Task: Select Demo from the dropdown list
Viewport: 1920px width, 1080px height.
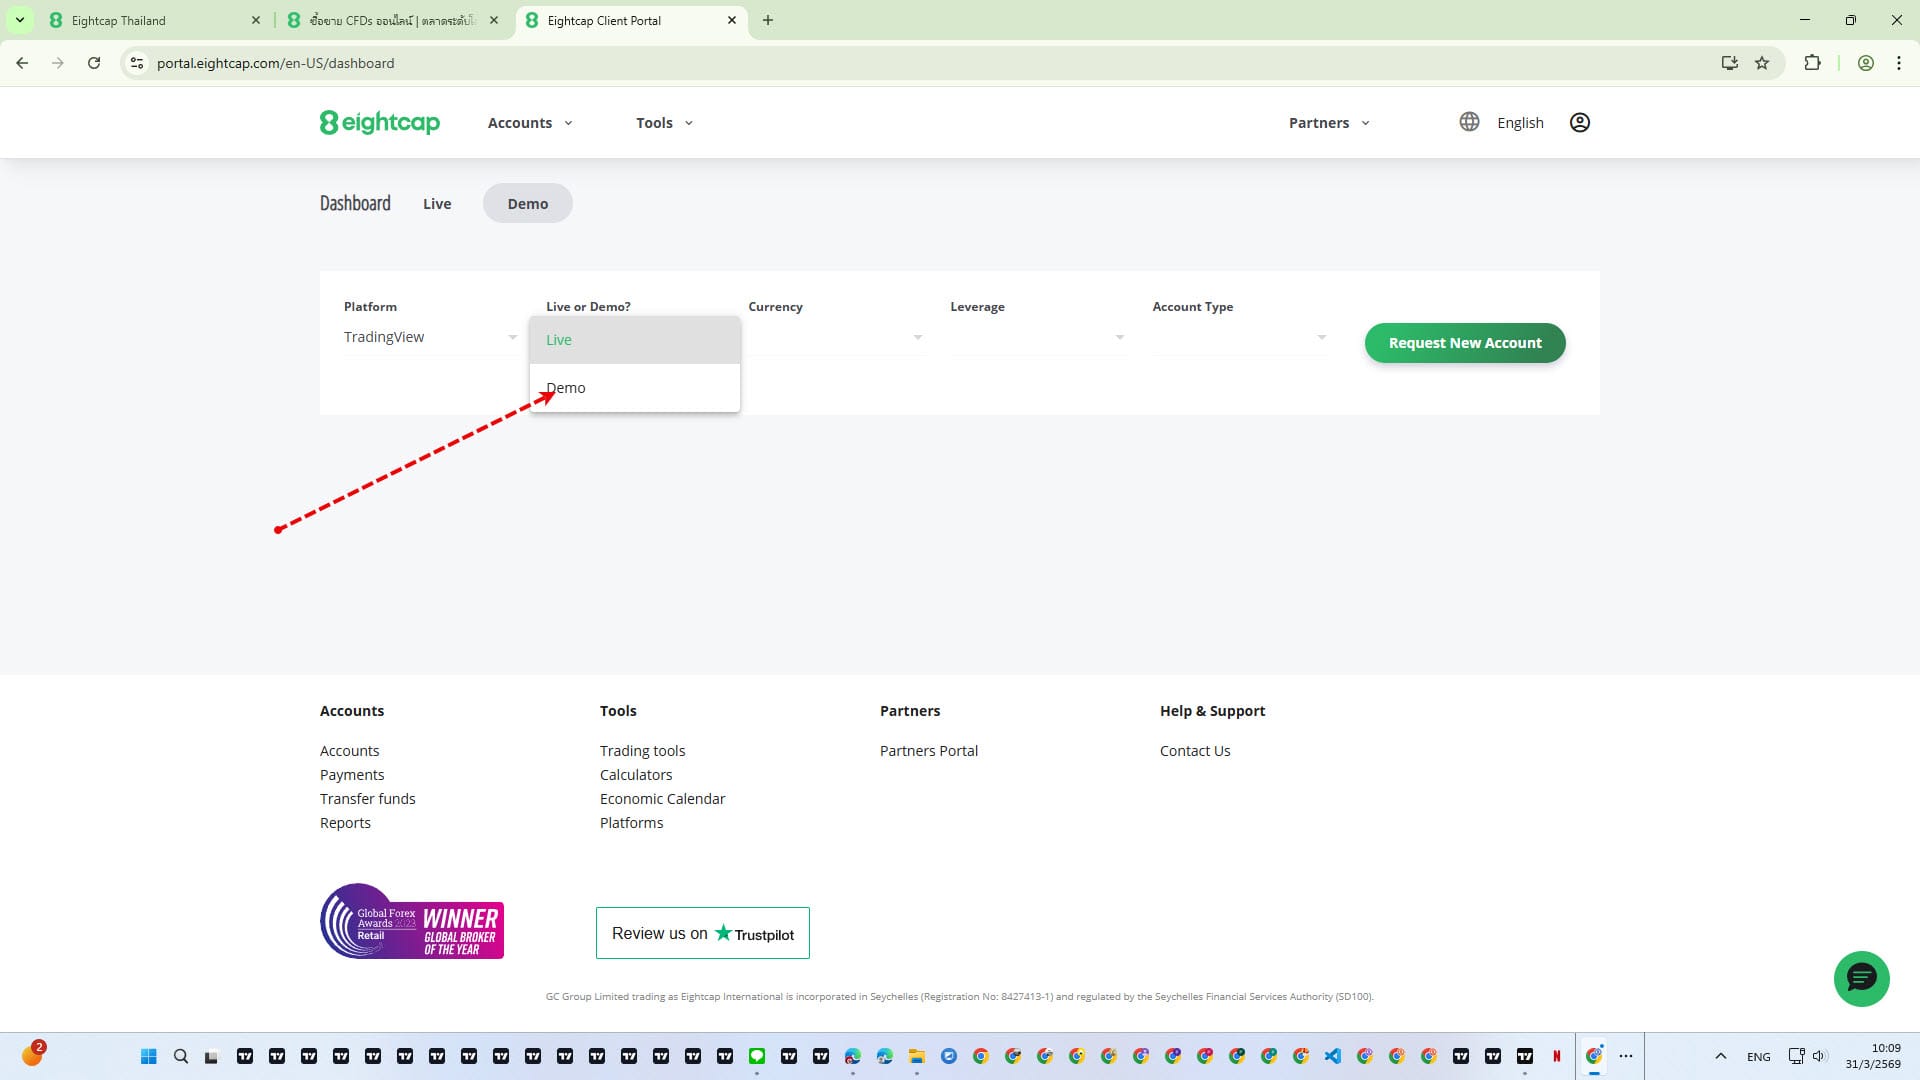Action: 566,388
